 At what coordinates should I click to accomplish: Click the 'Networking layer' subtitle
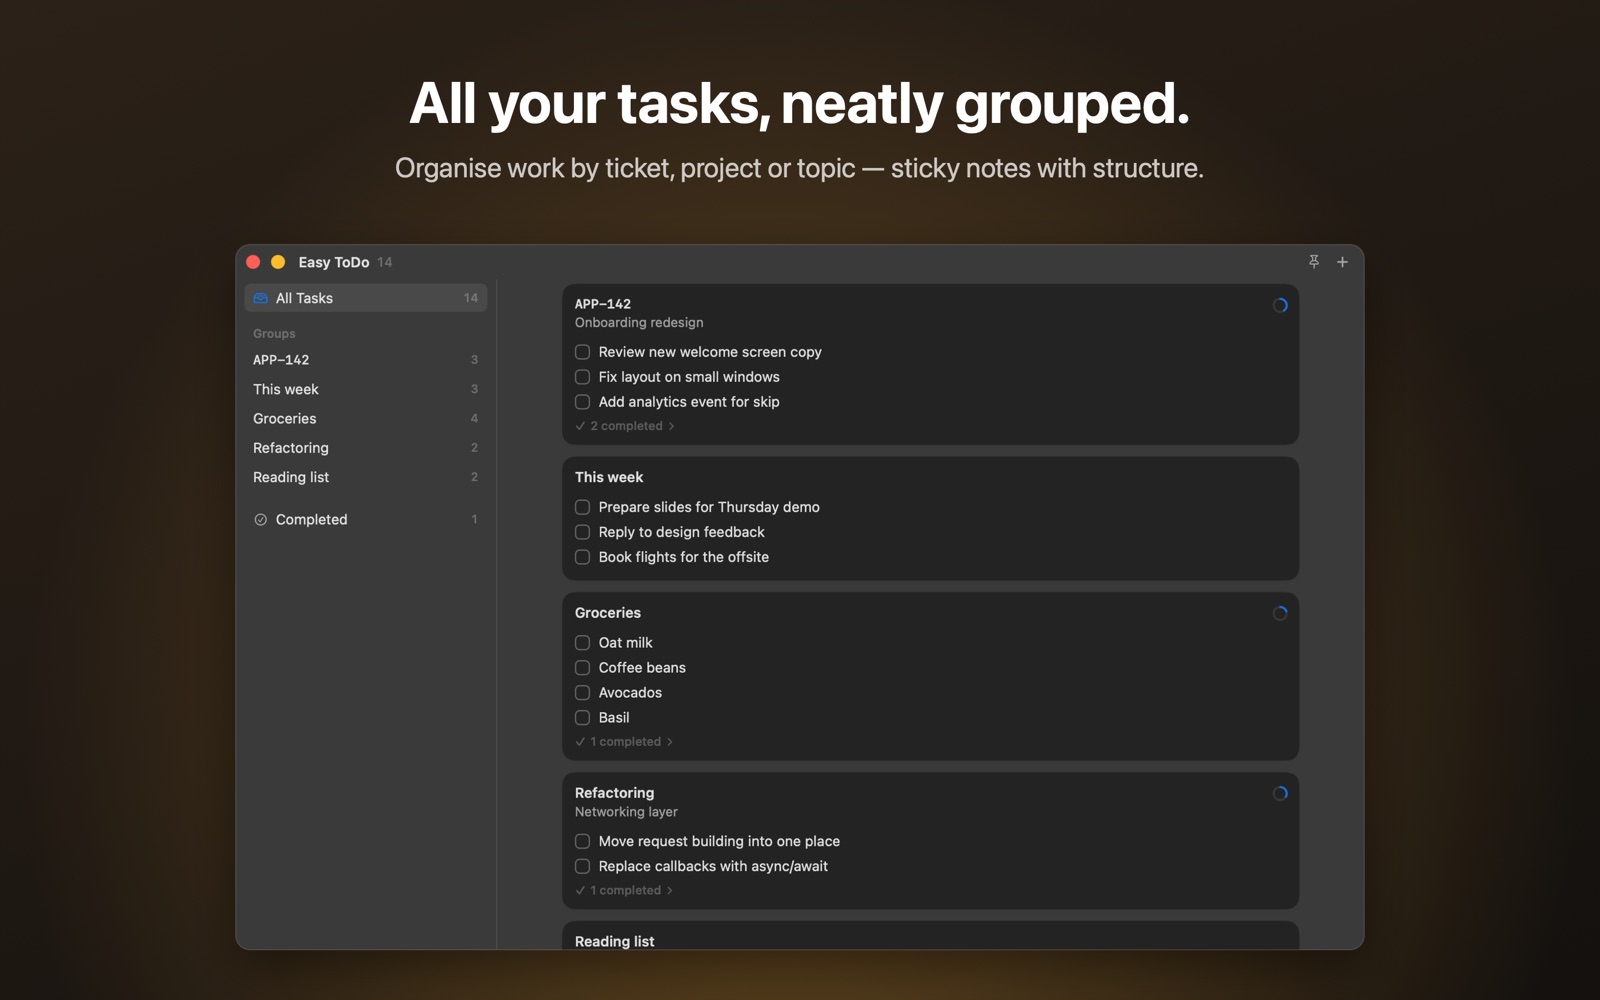coord(626,812)
